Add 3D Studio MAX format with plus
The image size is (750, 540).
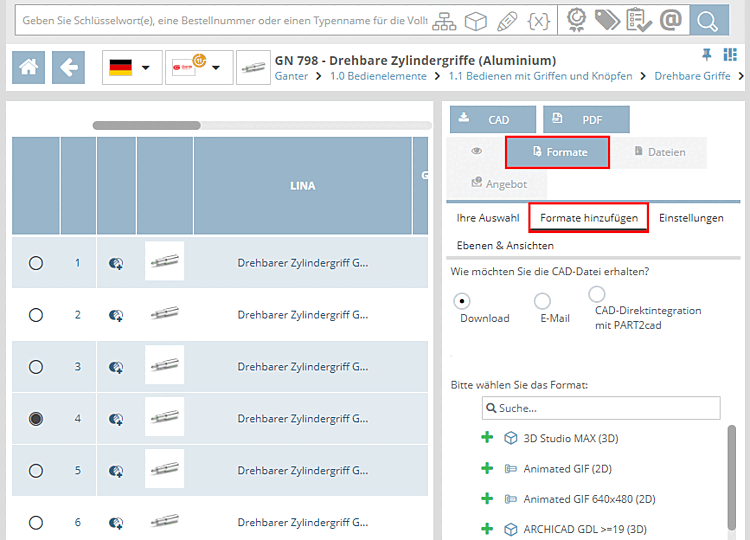pyautogui.click(x=487, y=437)
